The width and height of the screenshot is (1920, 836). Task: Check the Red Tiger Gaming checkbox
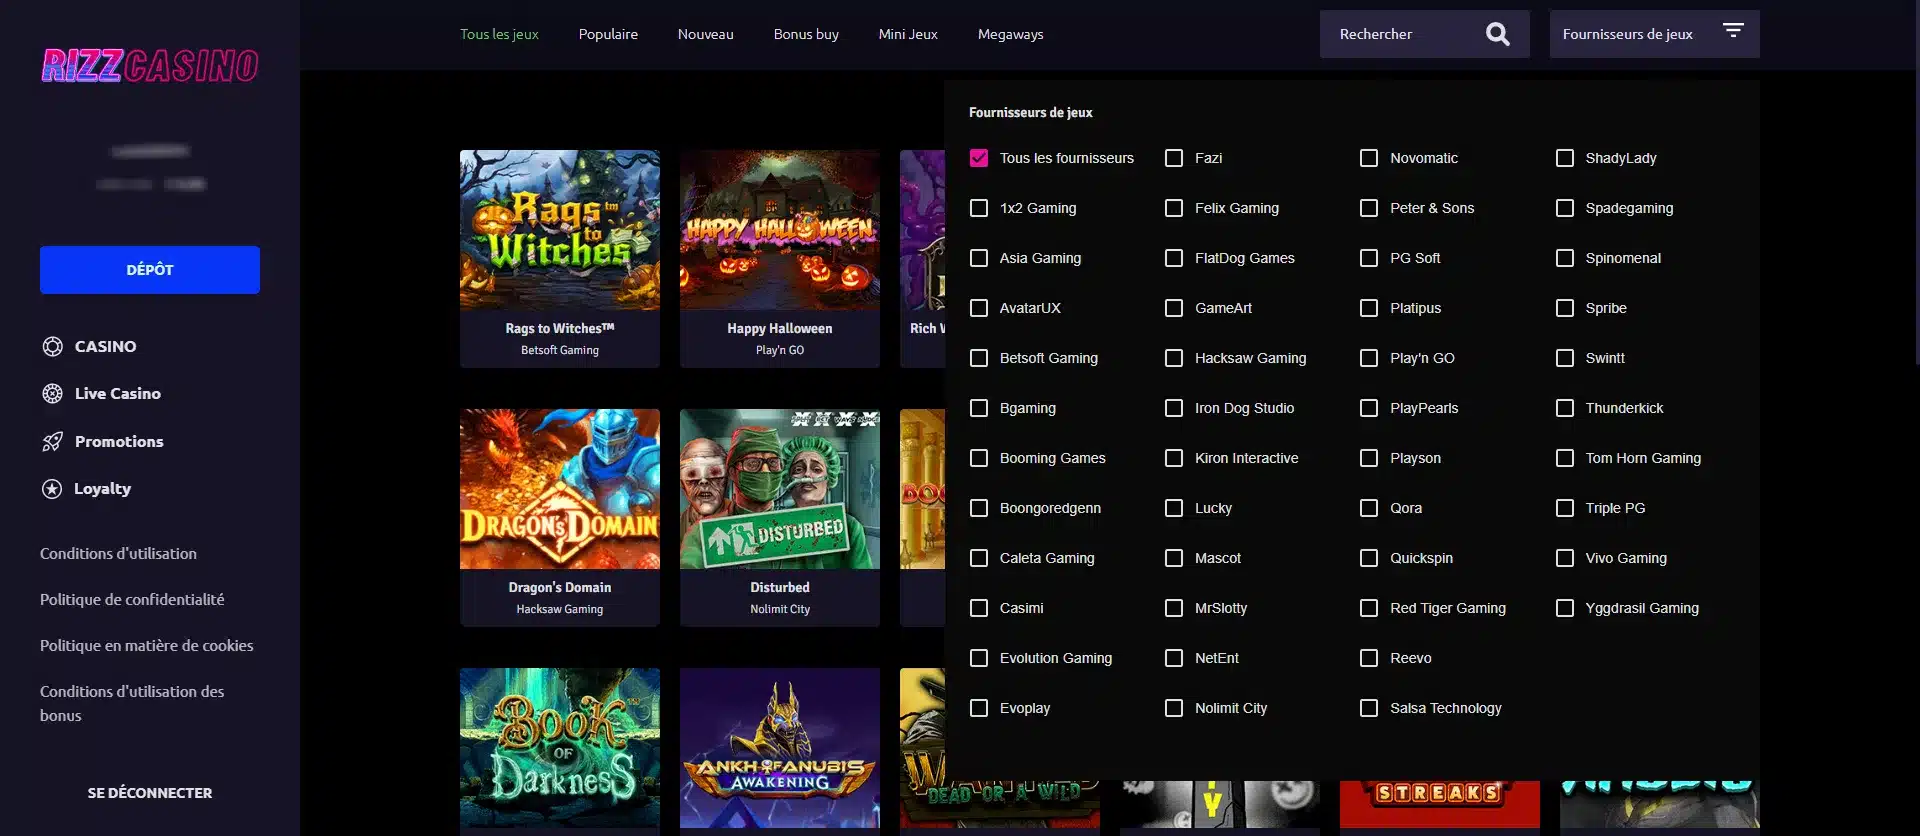point(1369,608)
